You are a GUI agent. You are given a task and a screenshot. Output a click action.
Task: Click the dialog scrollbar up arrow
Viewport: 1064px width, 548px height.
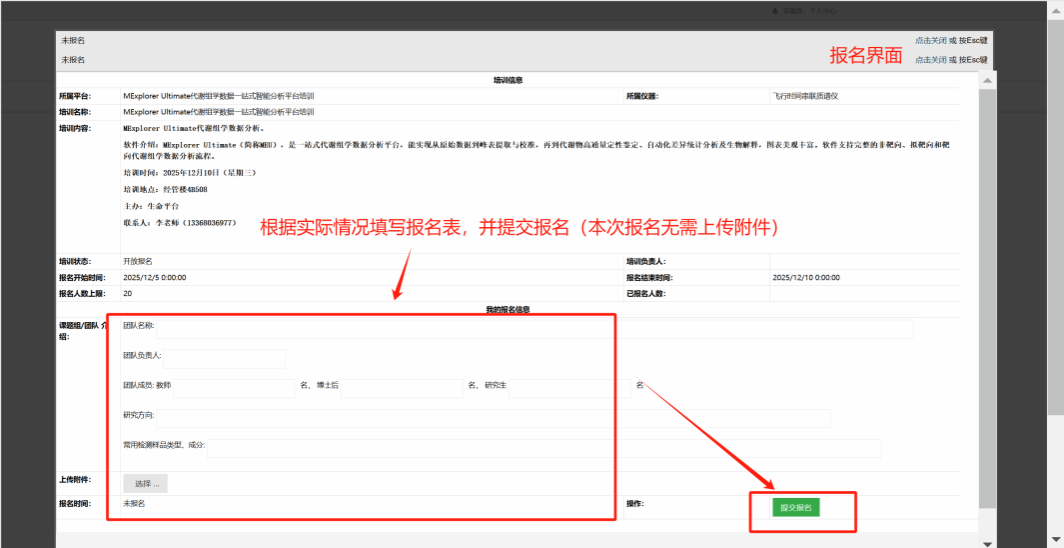click(988, 80)
